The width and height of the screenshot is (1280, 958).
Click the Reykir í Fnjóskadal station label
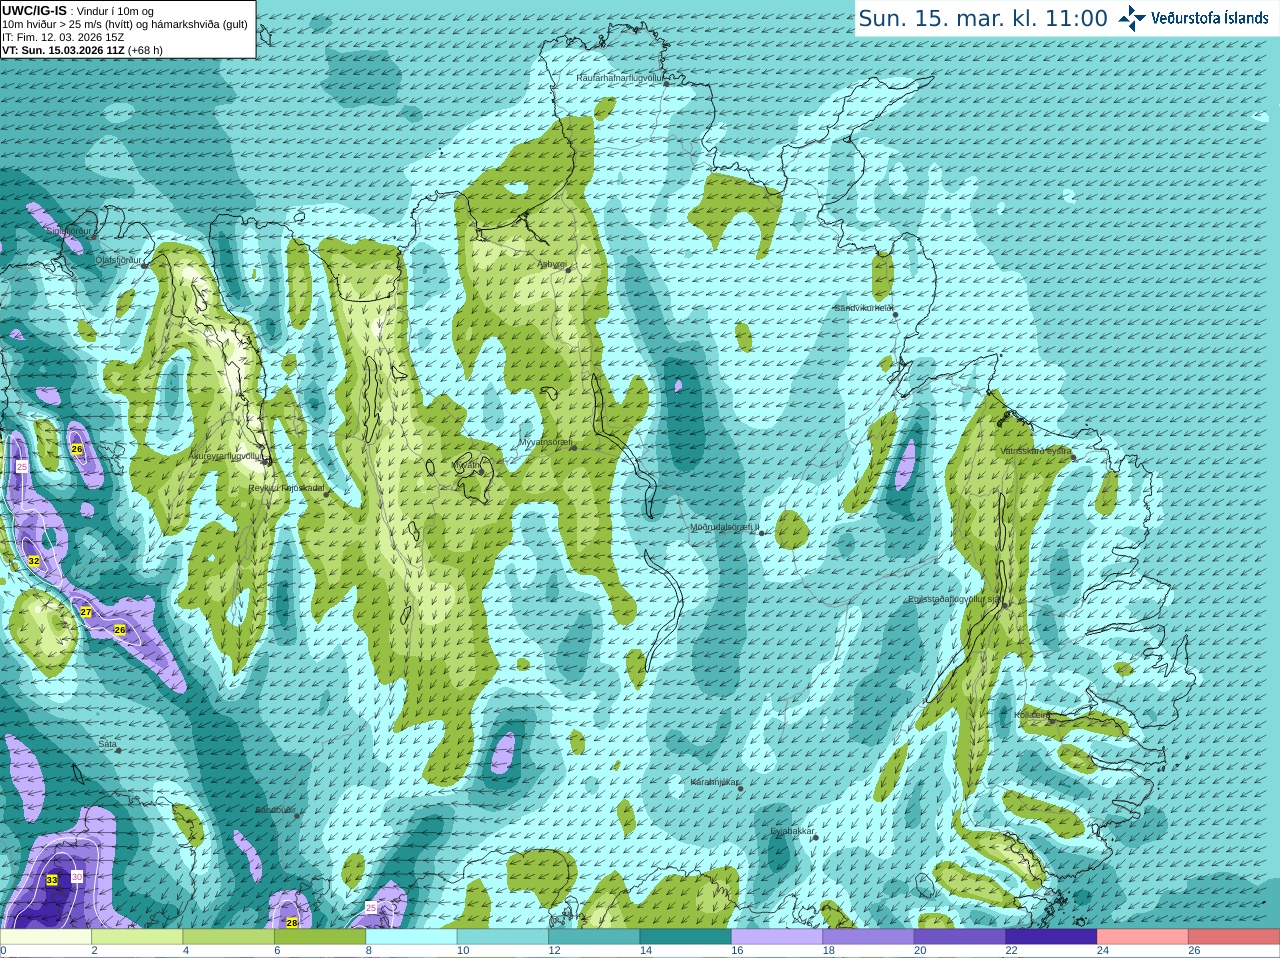(287, 488)
